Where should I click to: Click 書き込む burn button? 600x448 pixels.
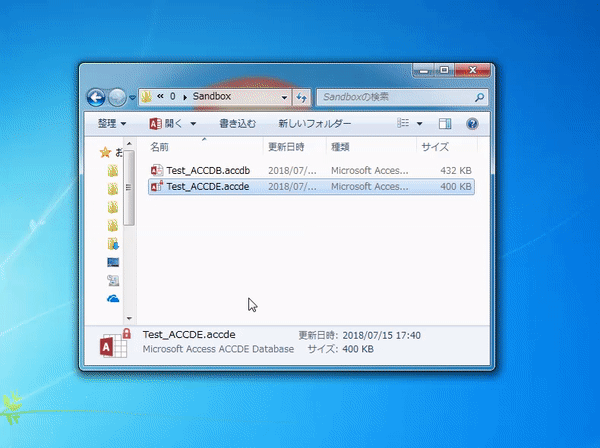coord(237,124)
